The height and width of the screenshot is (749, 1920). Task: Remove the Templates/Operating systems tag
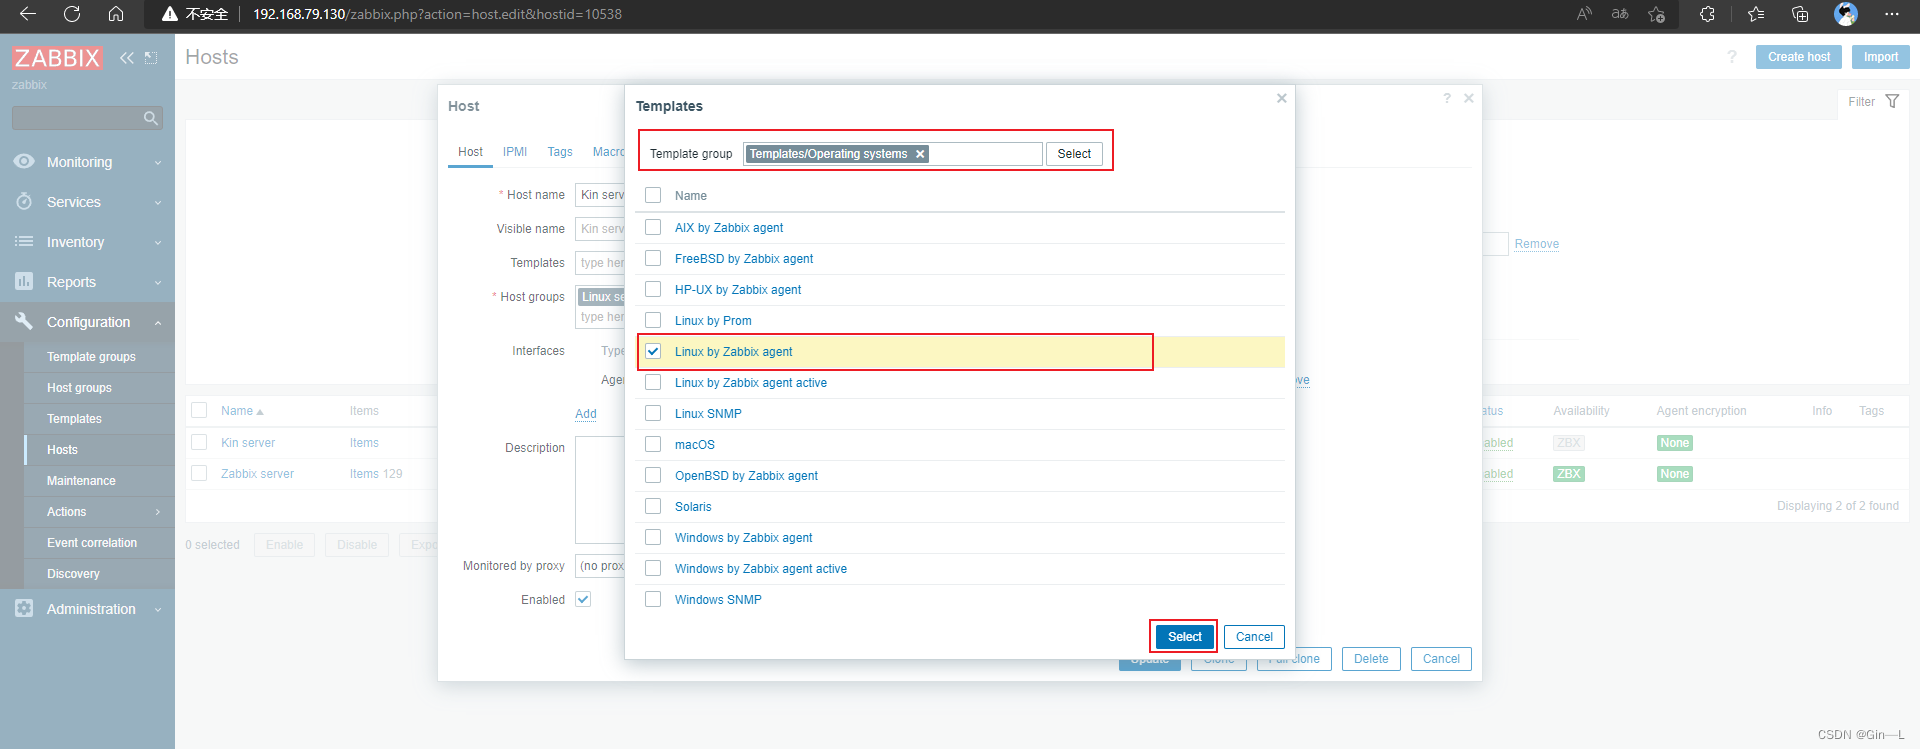tap(920, 154)
